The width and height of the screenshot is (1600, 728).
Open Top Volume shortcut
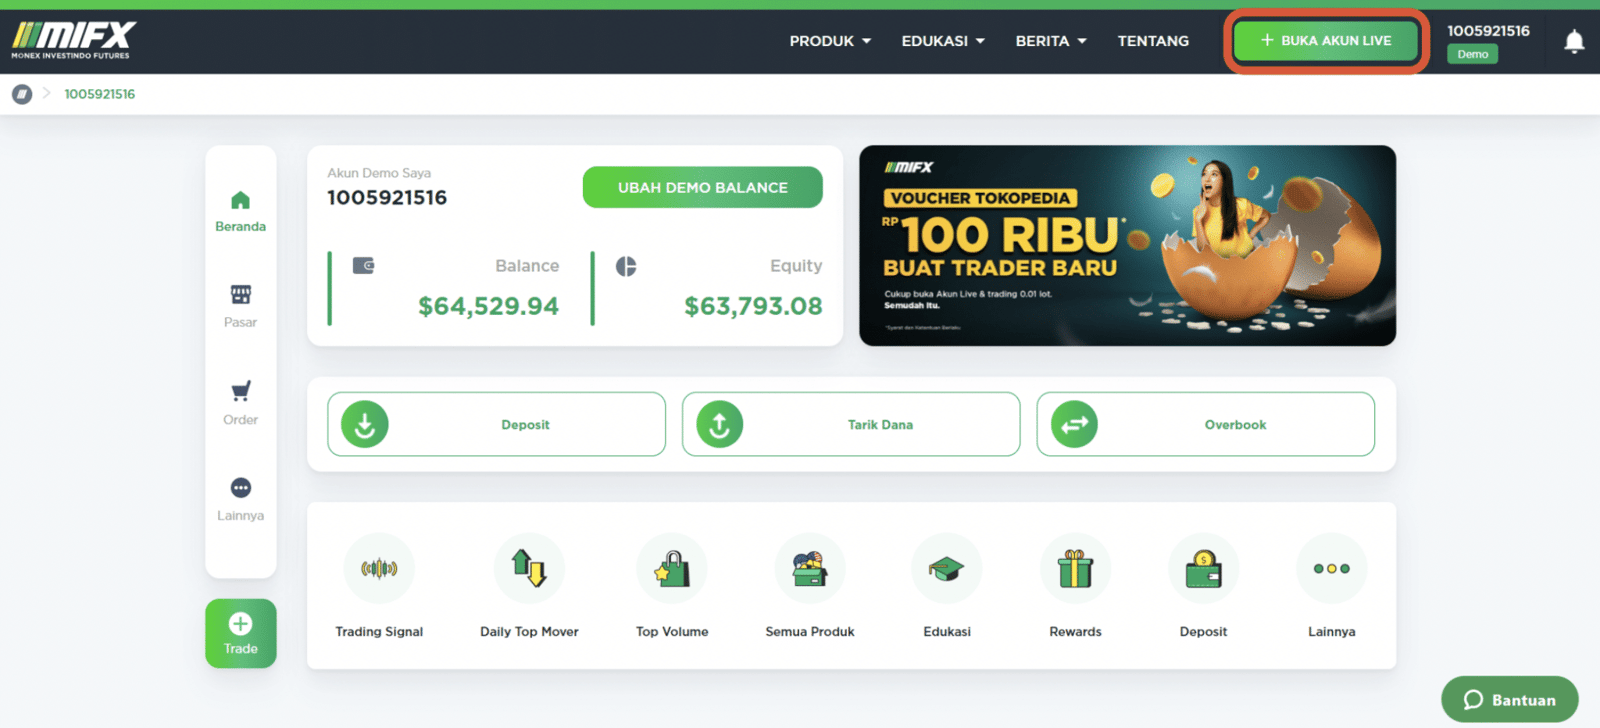672,587
